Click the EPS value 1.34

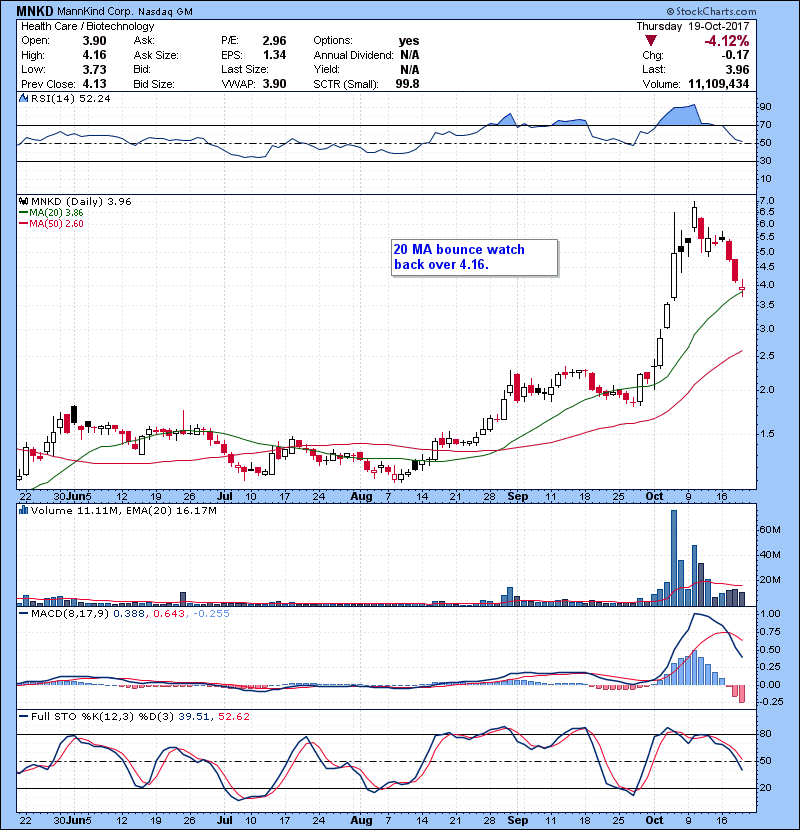[274, 55]
